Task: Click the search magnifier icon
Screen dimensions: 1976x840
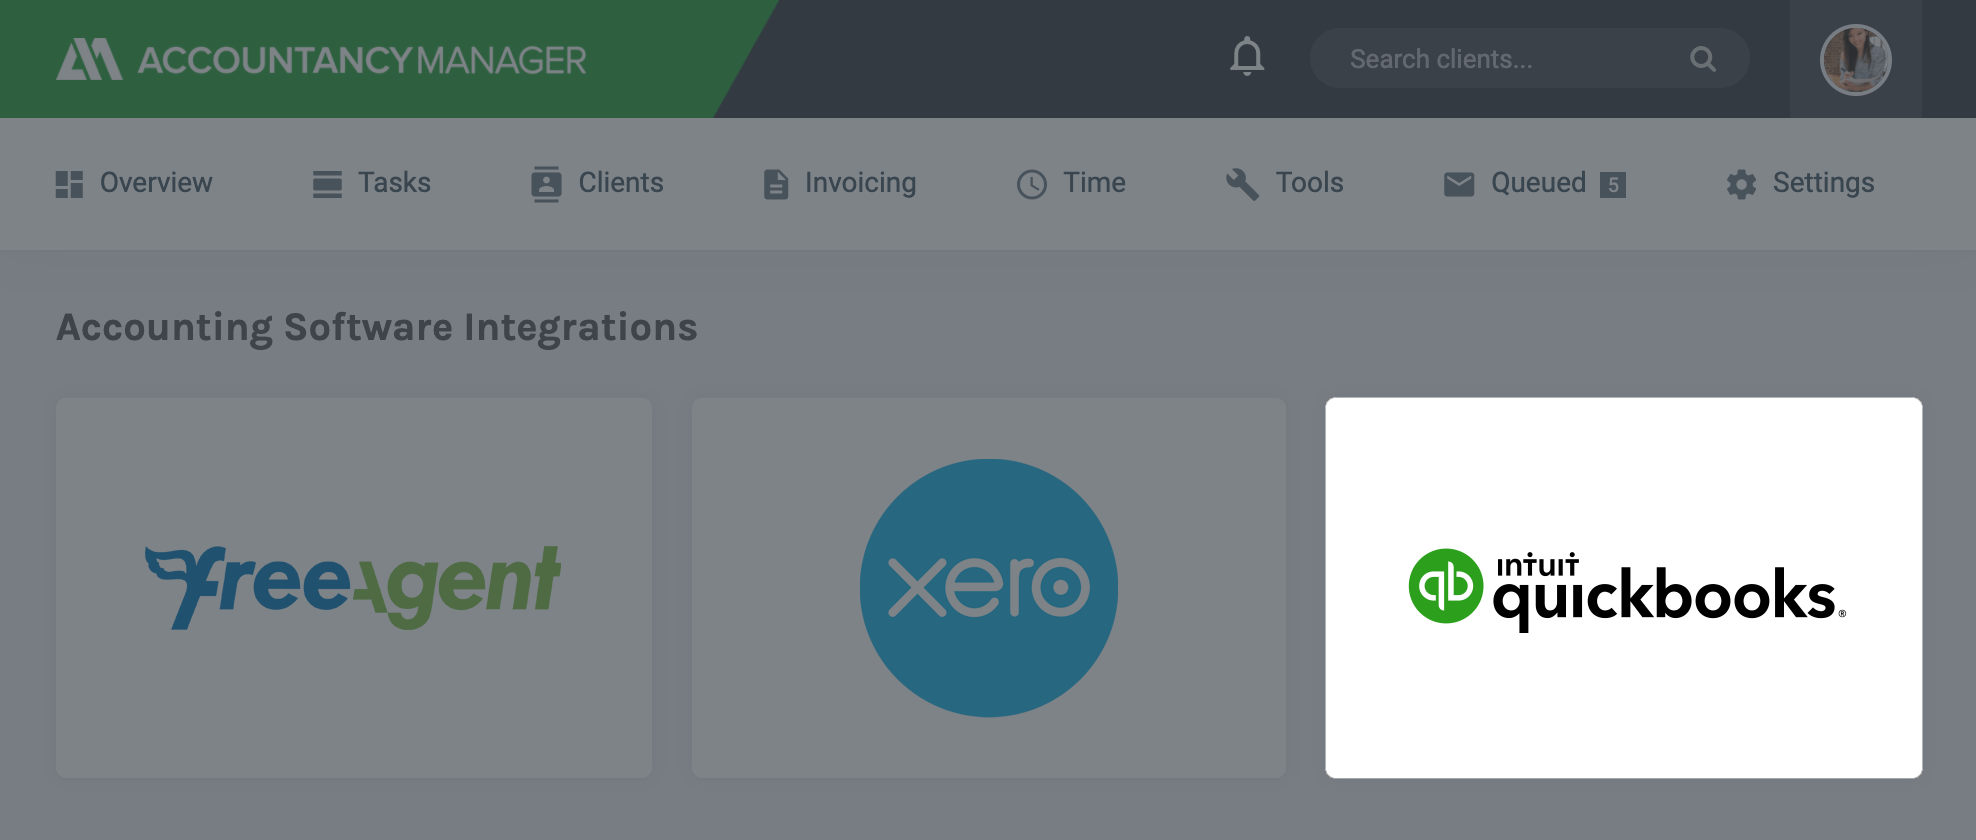Action: tap(1703, 59)
